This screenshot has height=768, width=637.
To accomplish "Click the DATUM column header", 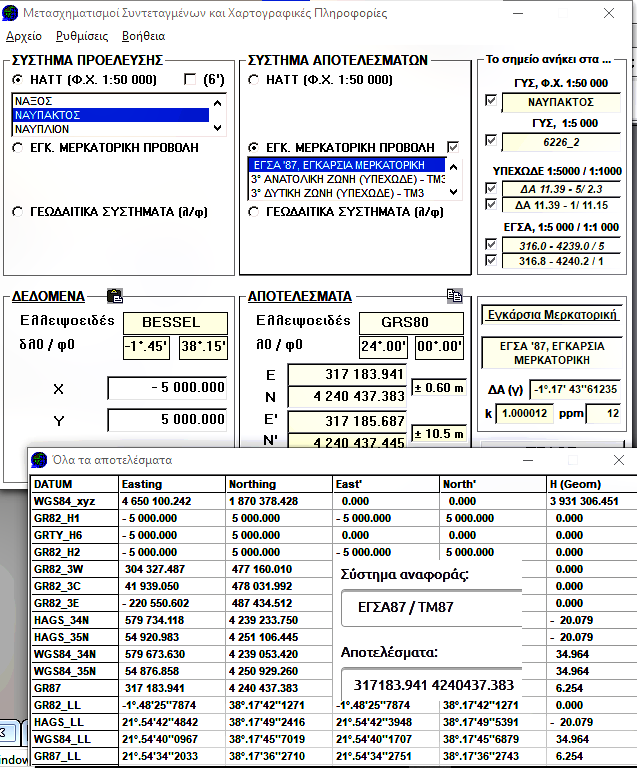I will (74, 484).
